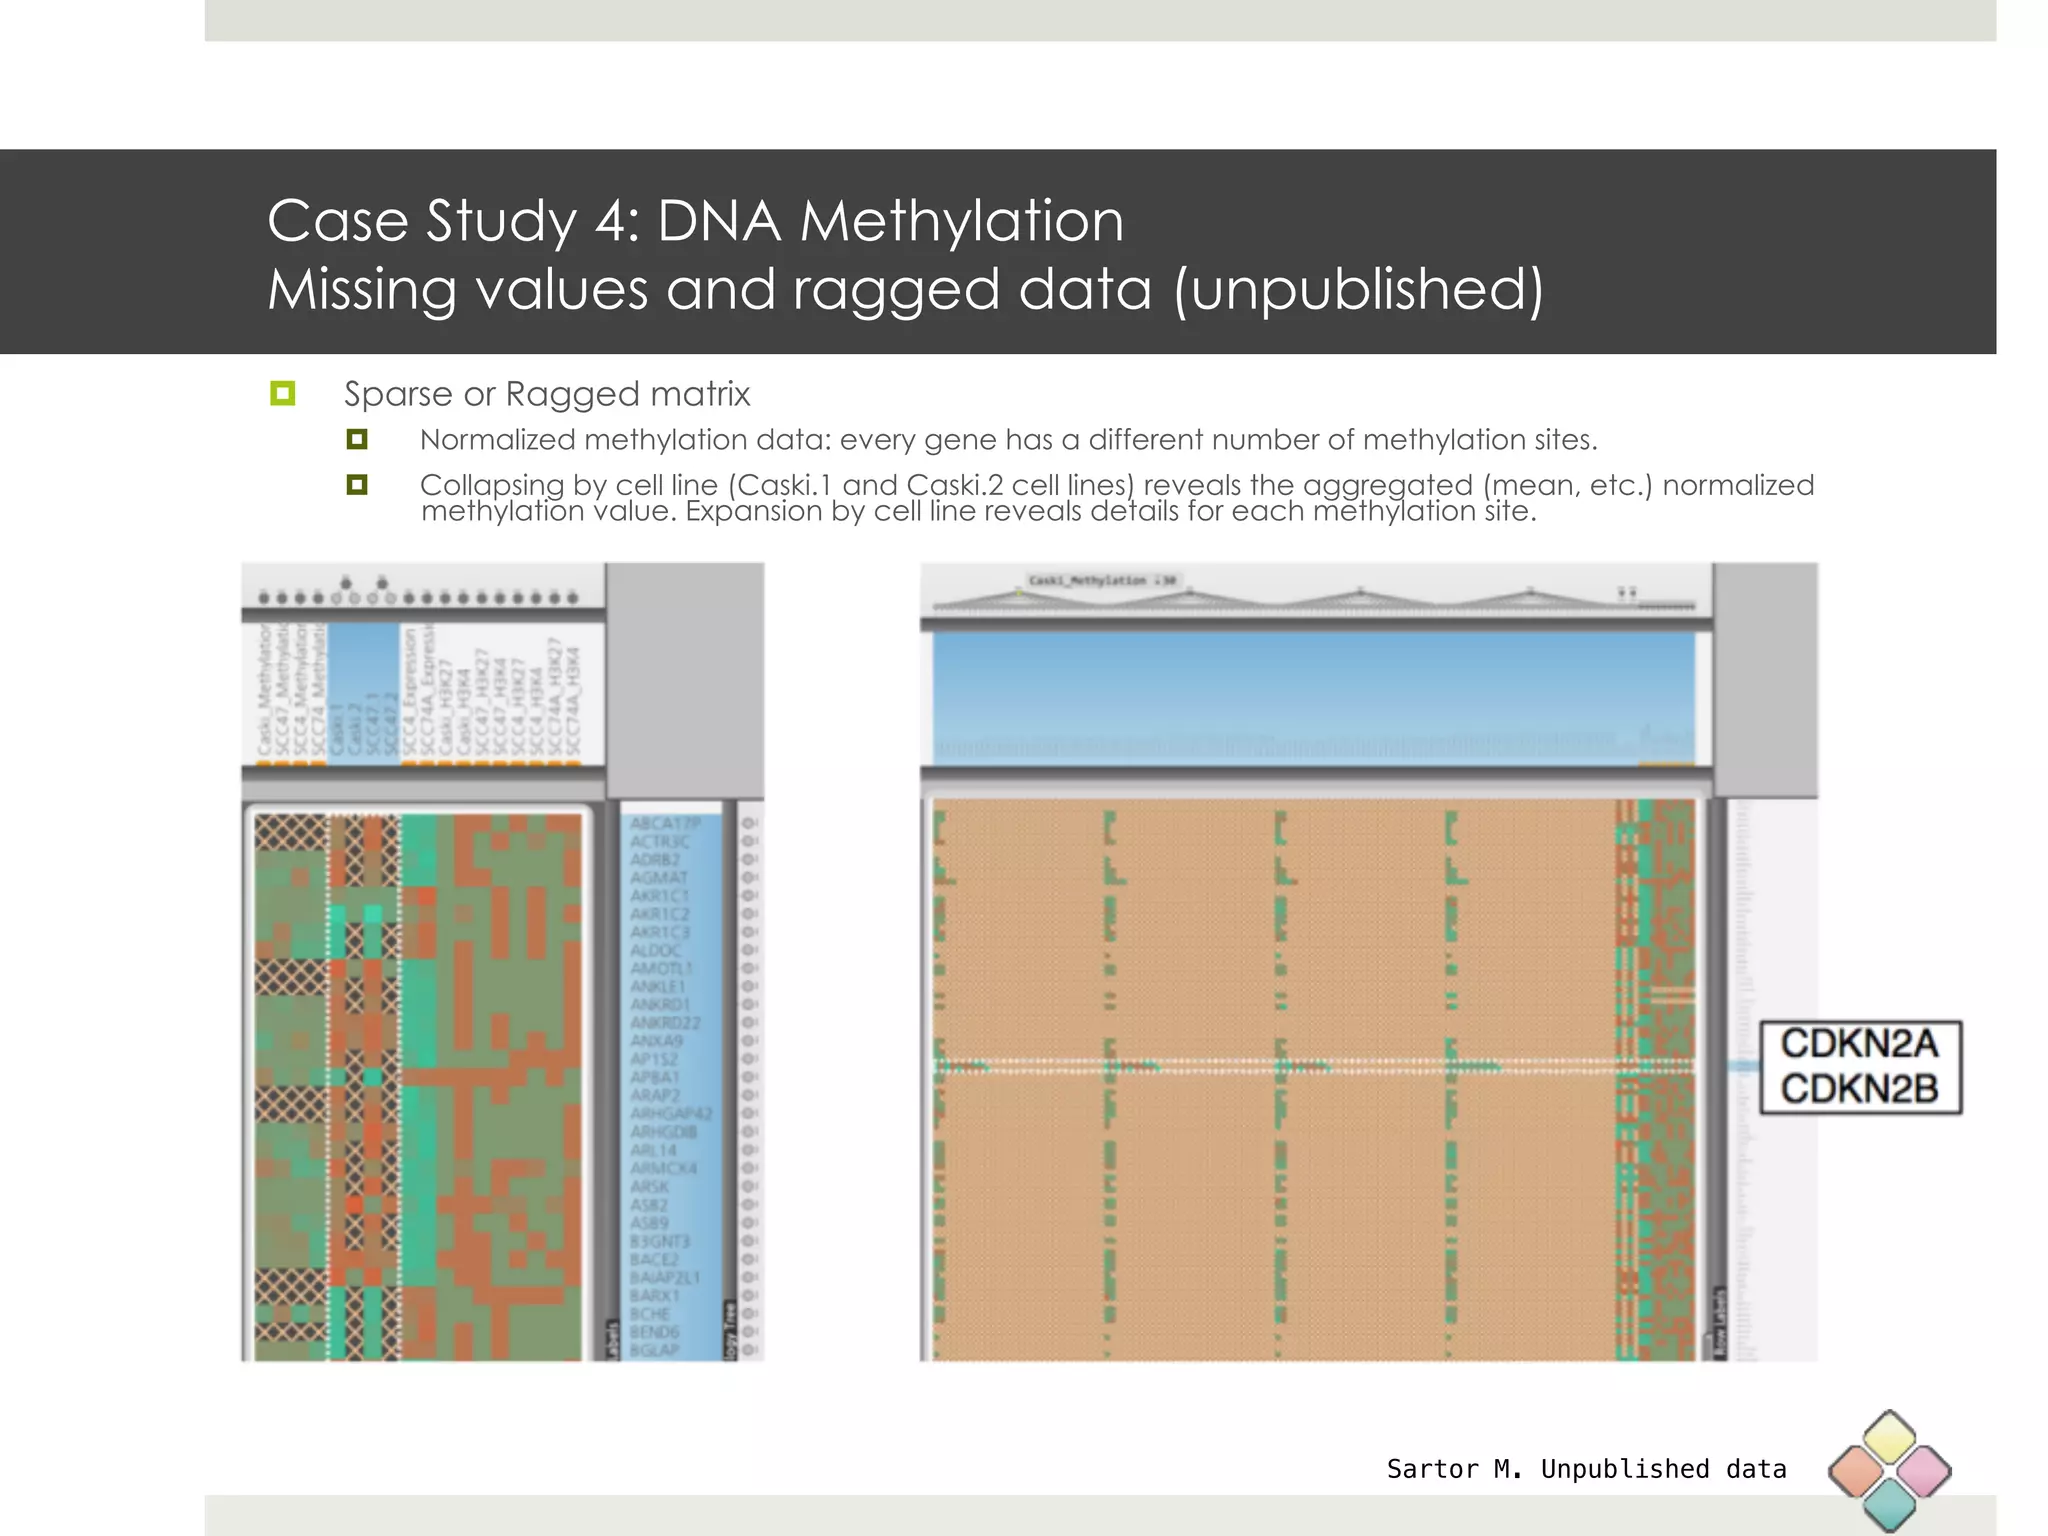Open the vertical Row Labels tab
Image resolution: width=2048 pixels, height=1536 pixels.
tap(1720, 1323)
